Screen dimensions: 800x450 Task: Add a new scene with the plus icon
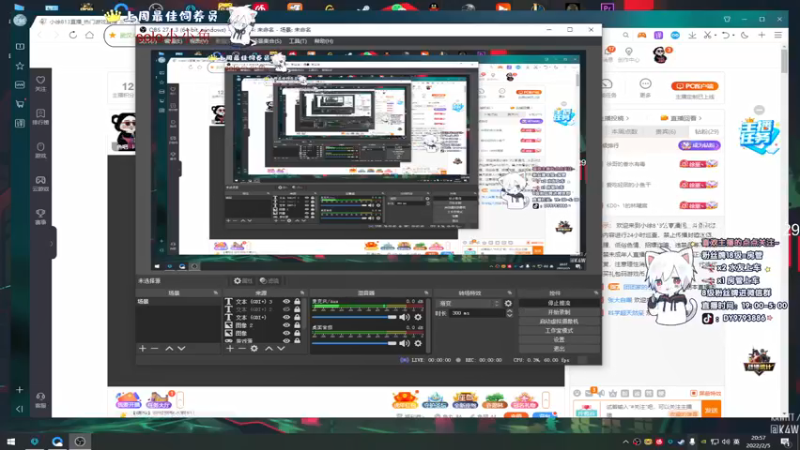click(x=142, y=348)
